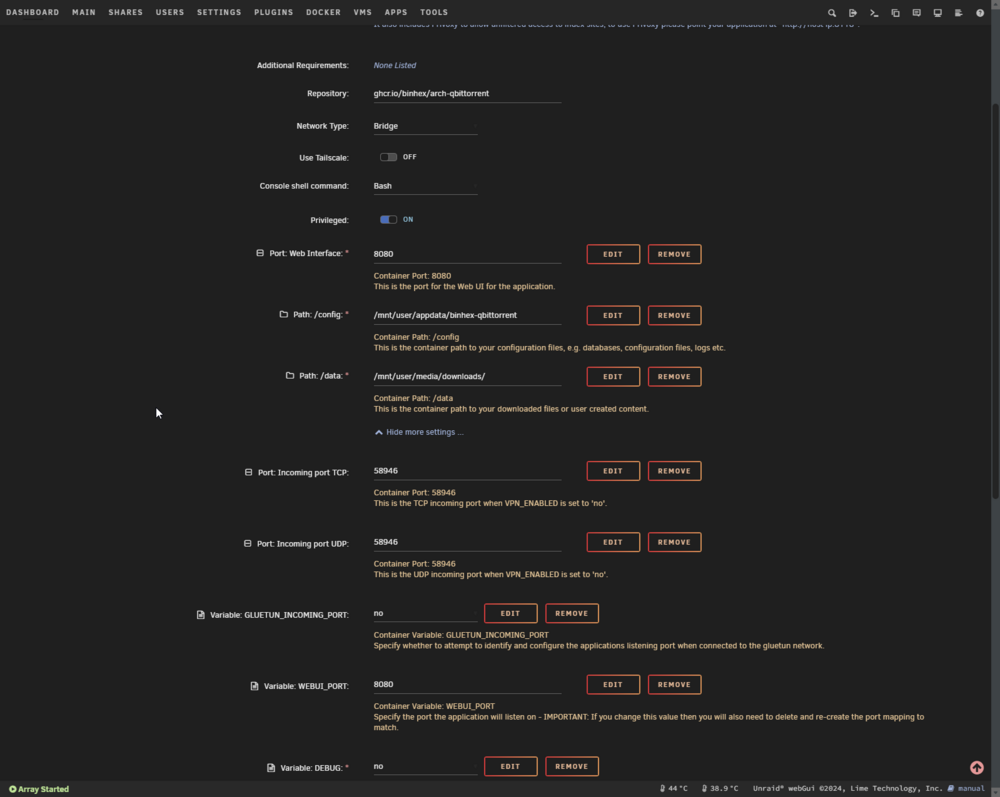Open the Apps menu

click(x=395, y=12)
